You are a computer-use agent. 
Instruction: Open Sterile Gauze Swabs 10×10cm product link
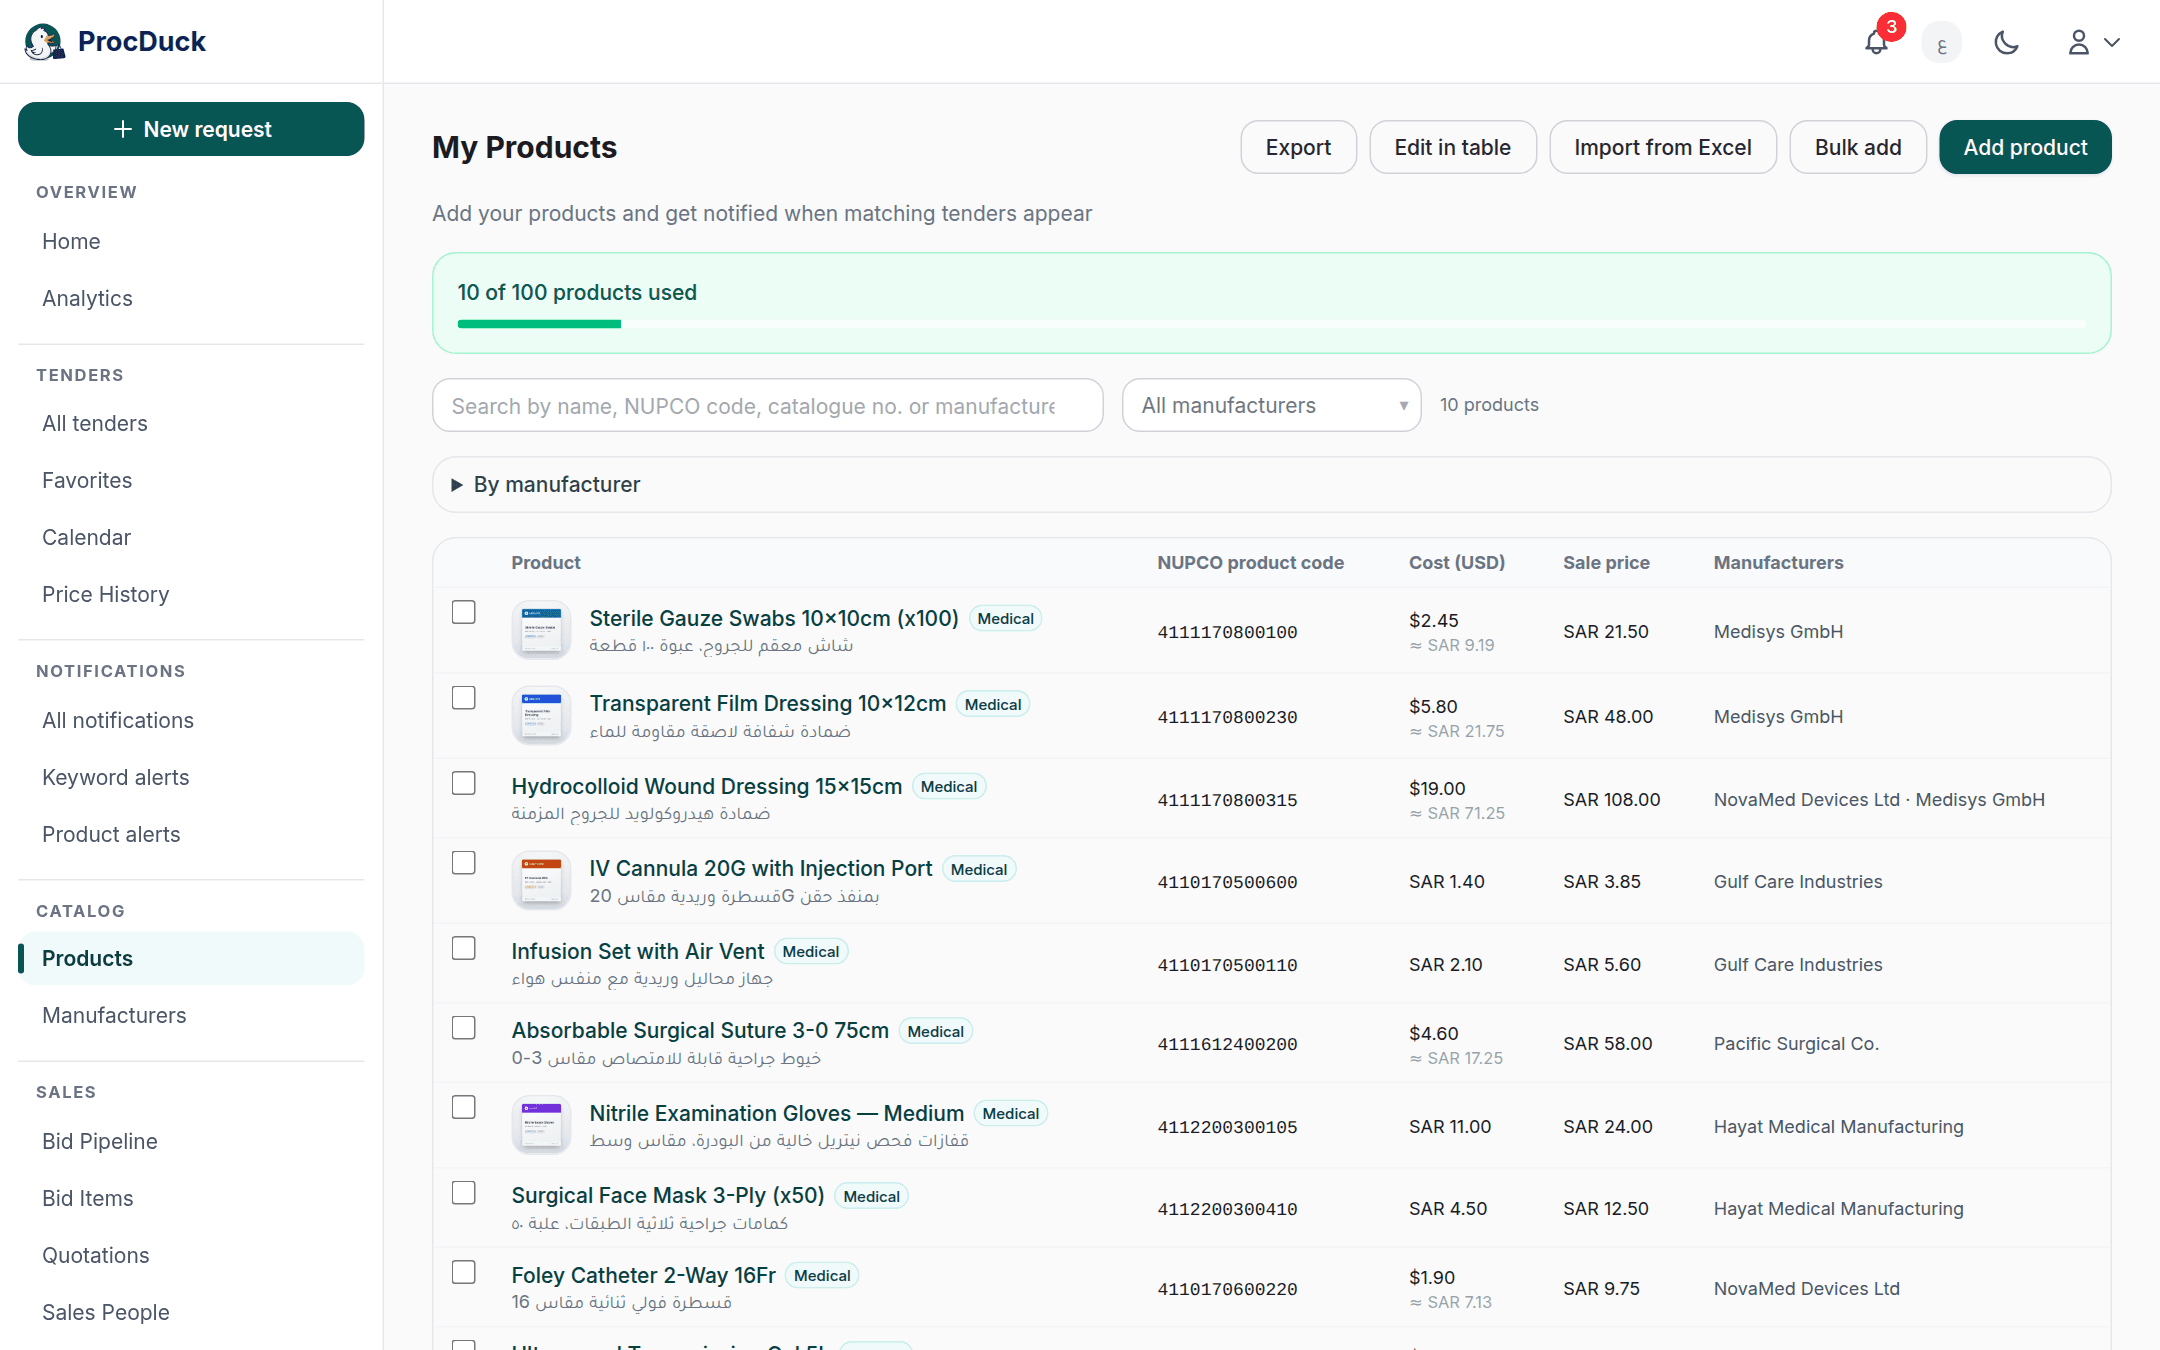[774, 618]
